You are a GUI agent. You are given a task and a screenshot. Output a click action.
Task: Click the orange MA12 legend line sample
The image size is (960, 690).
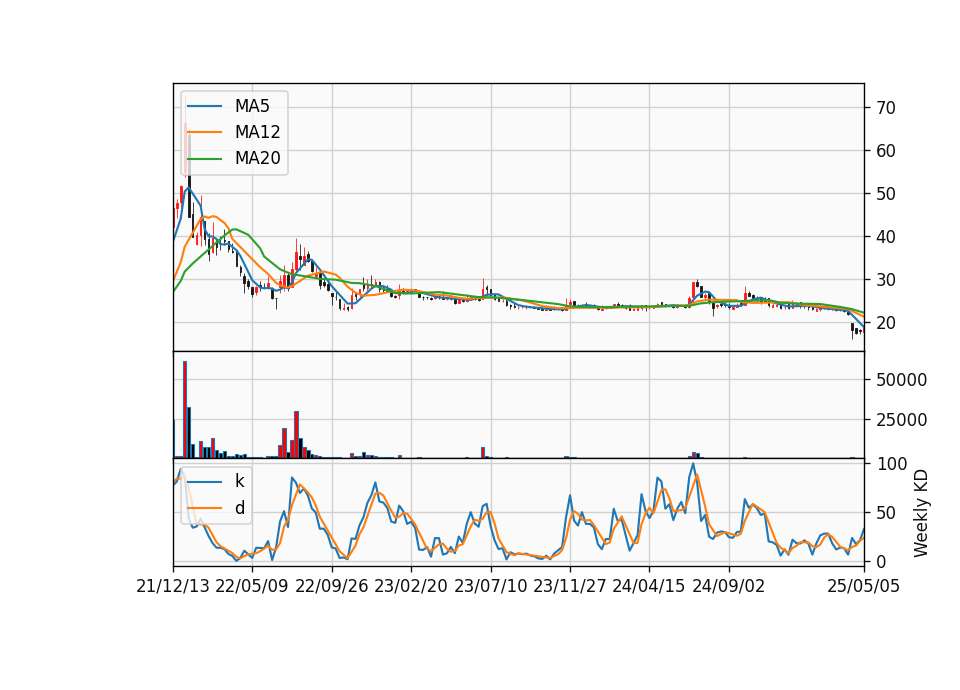[204, 132]
